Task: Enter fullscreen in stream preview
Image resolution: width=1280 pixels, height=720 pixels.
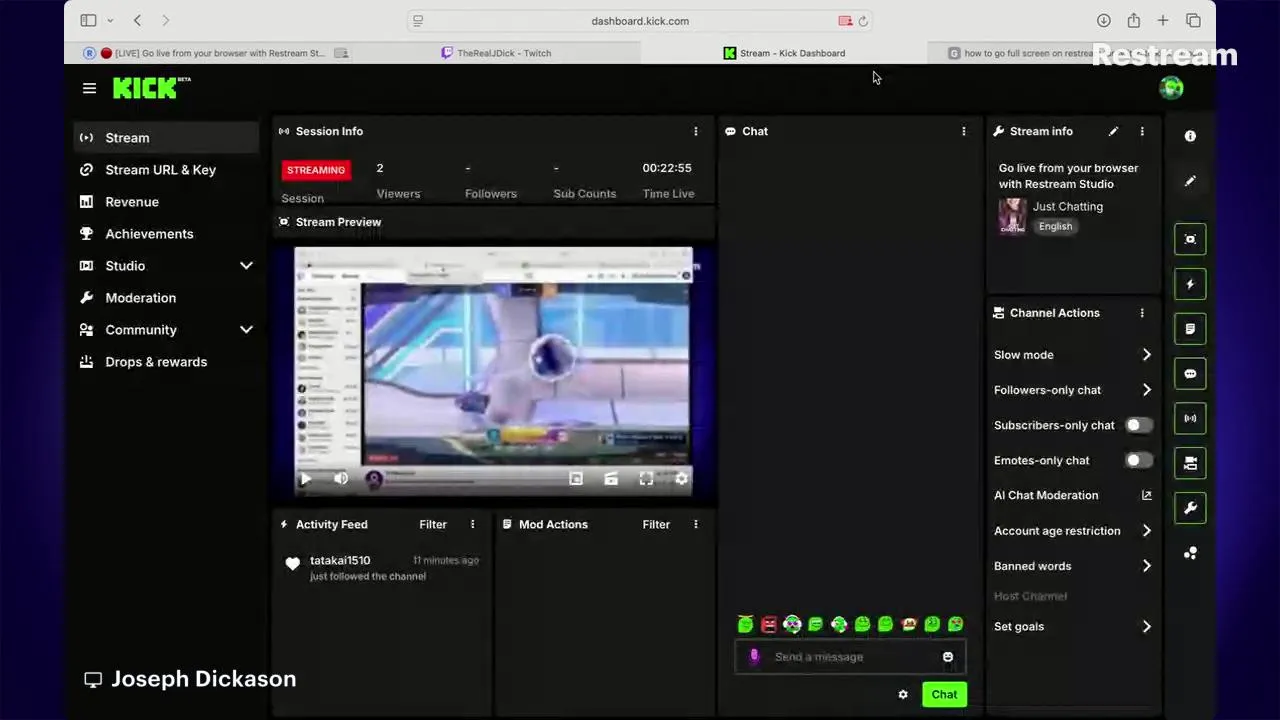Action: [x=646, y=479]
